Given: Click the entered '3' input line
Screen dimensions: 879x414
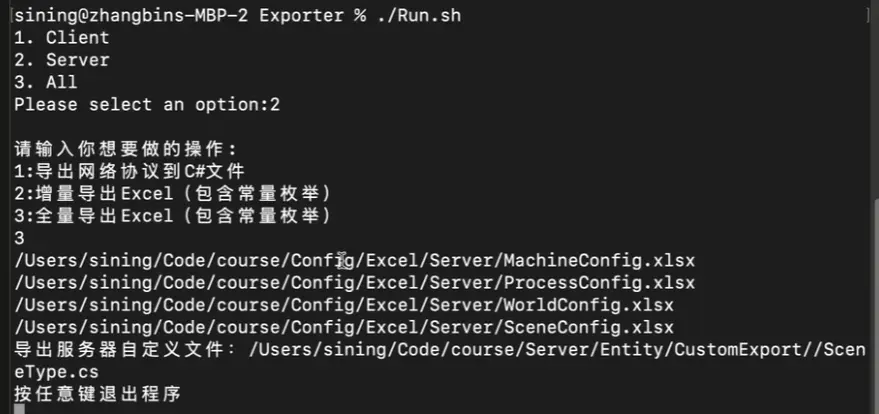Looking at the screenshot, I should (x=20, y=239).
